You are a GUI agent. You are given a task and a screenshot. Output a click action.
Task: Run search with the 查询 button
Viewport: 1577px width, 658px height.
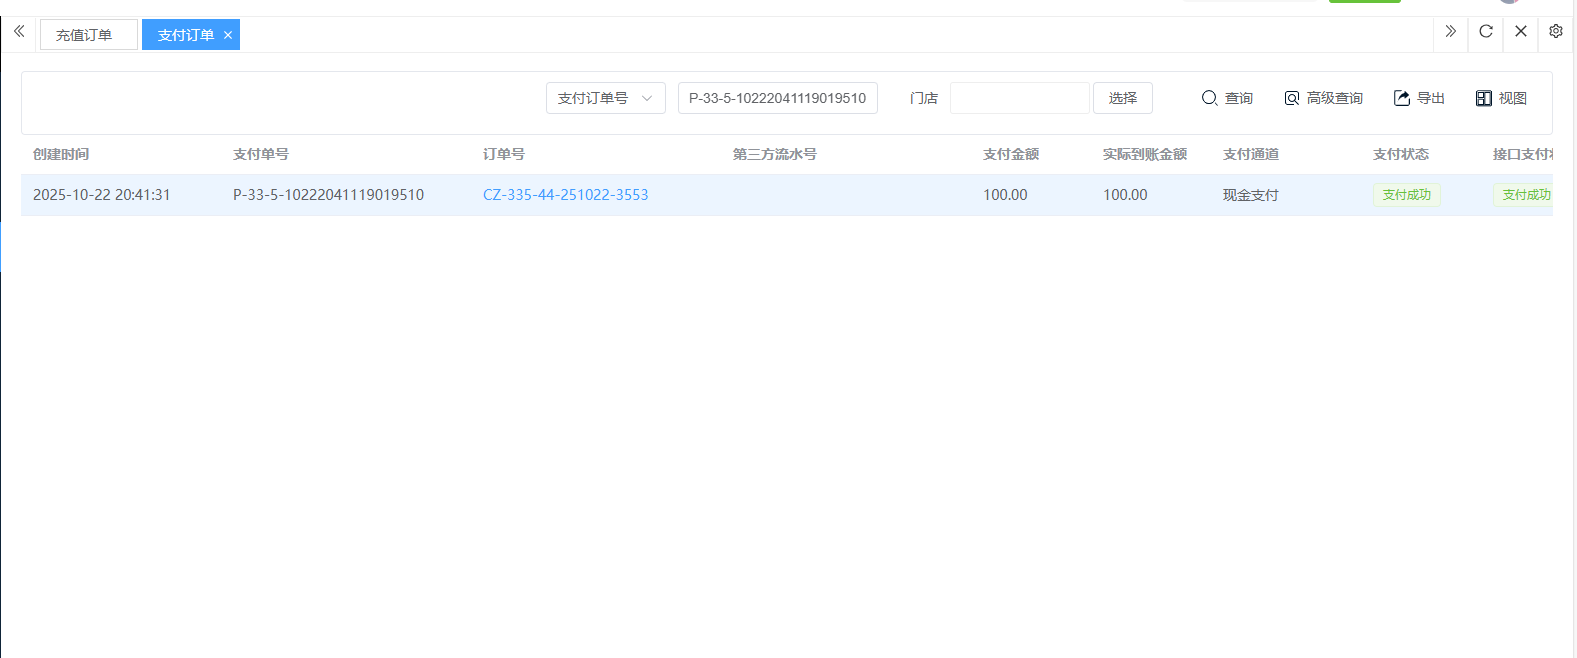coord(1227,98)
